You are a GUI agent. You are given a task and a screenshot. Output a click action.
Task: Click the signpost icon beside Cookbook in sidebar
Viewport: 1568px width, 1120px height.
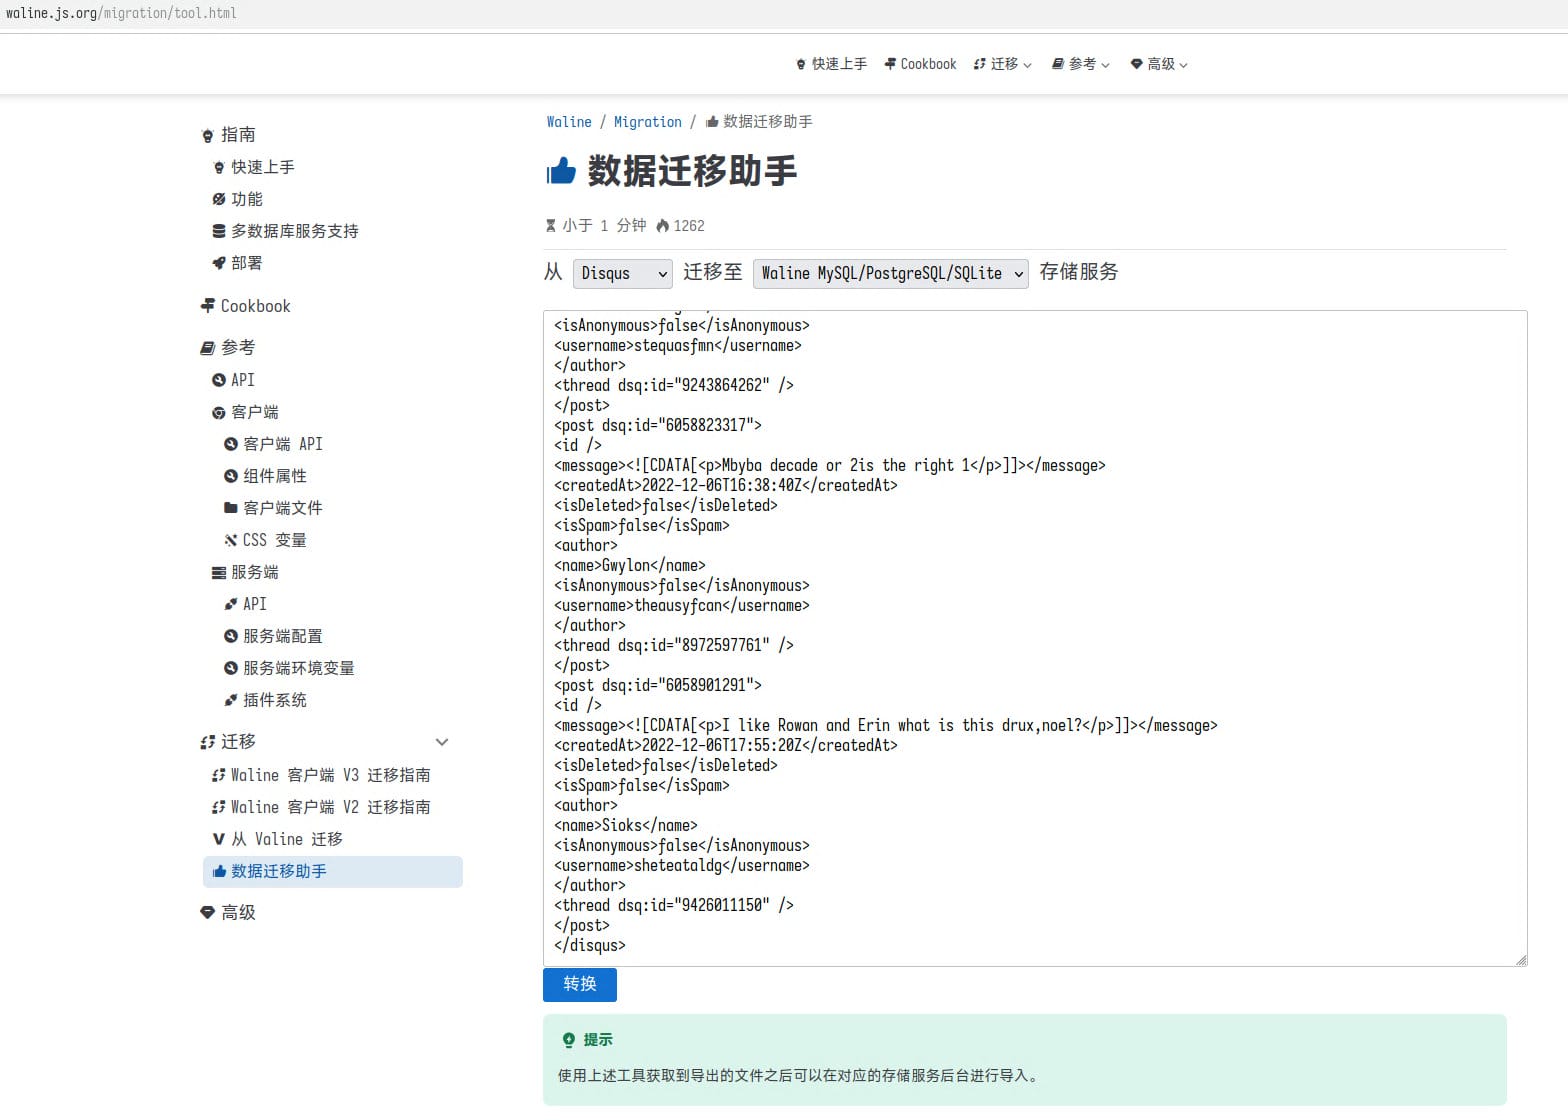[208, 306]
